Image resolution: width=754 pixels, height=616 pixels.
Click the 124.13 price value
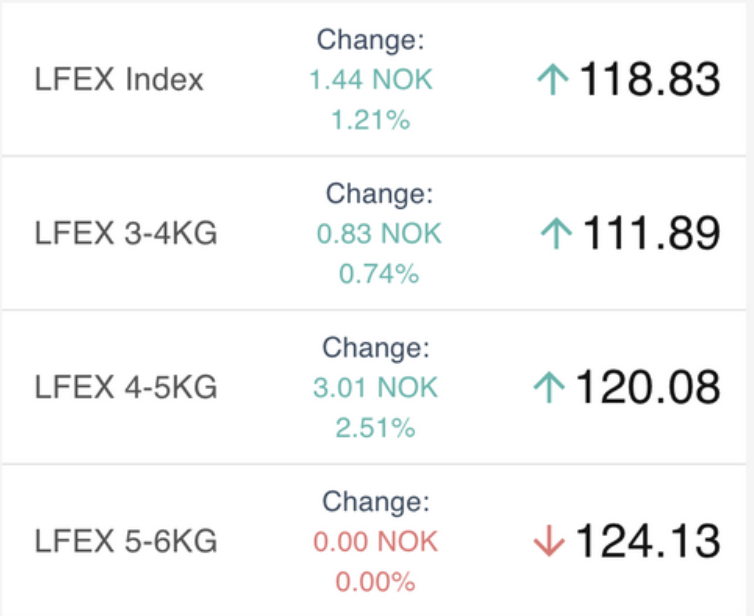[648, 541]
